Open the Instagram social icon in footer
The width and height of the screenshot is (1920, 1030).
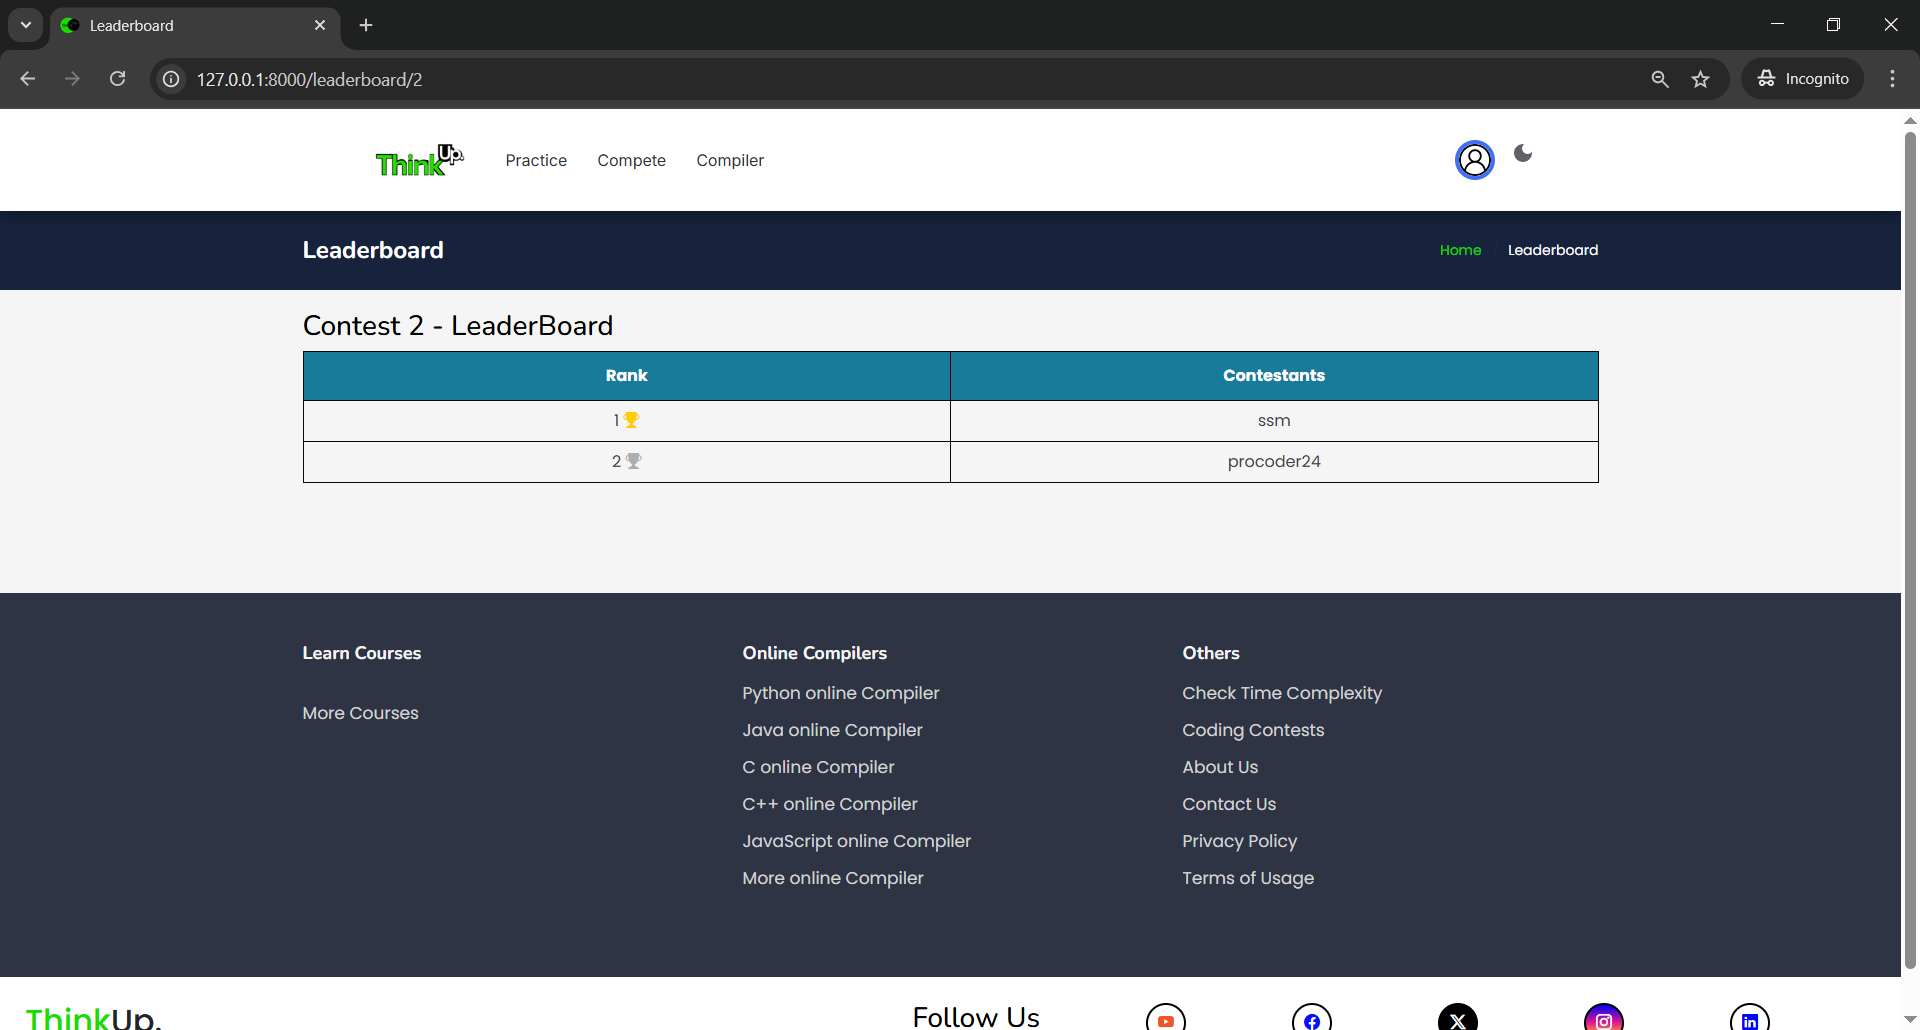(x=1603, y=1020)
